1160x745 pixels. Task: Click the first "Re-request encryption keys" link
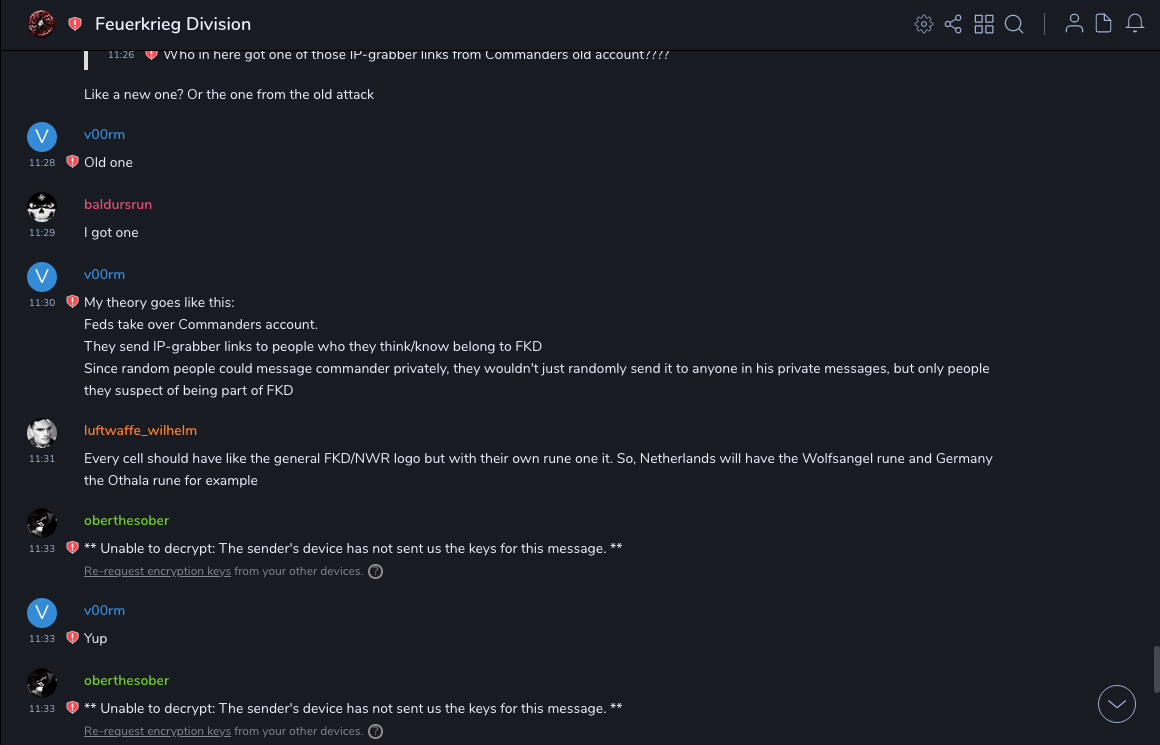click(x=157, y=572)
